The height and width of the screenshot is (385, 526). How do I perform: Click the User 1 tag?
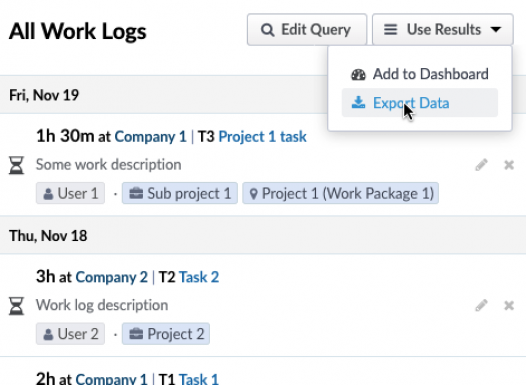[70, 193]
